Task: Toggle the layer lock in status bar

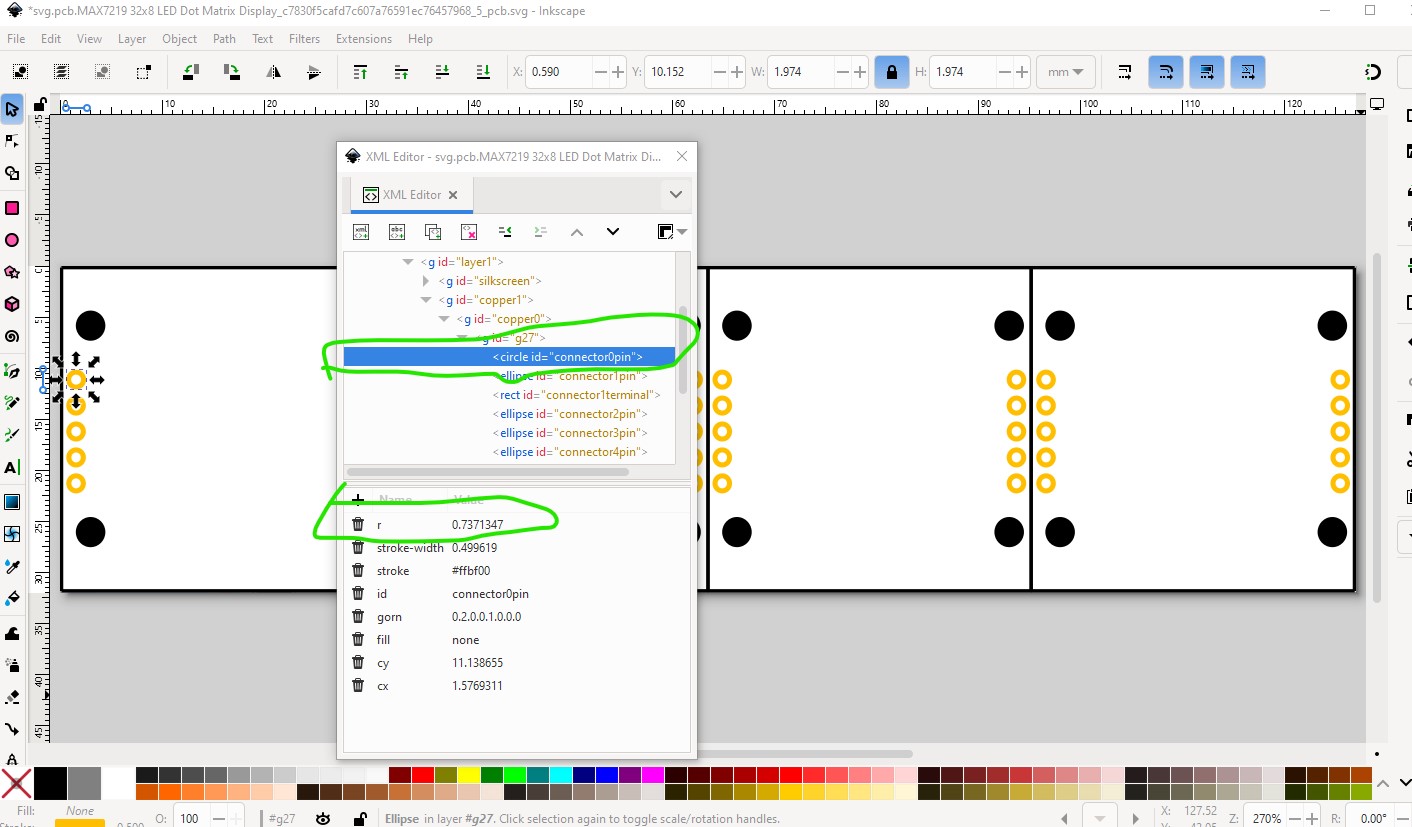Action: [x=359, y=818]
